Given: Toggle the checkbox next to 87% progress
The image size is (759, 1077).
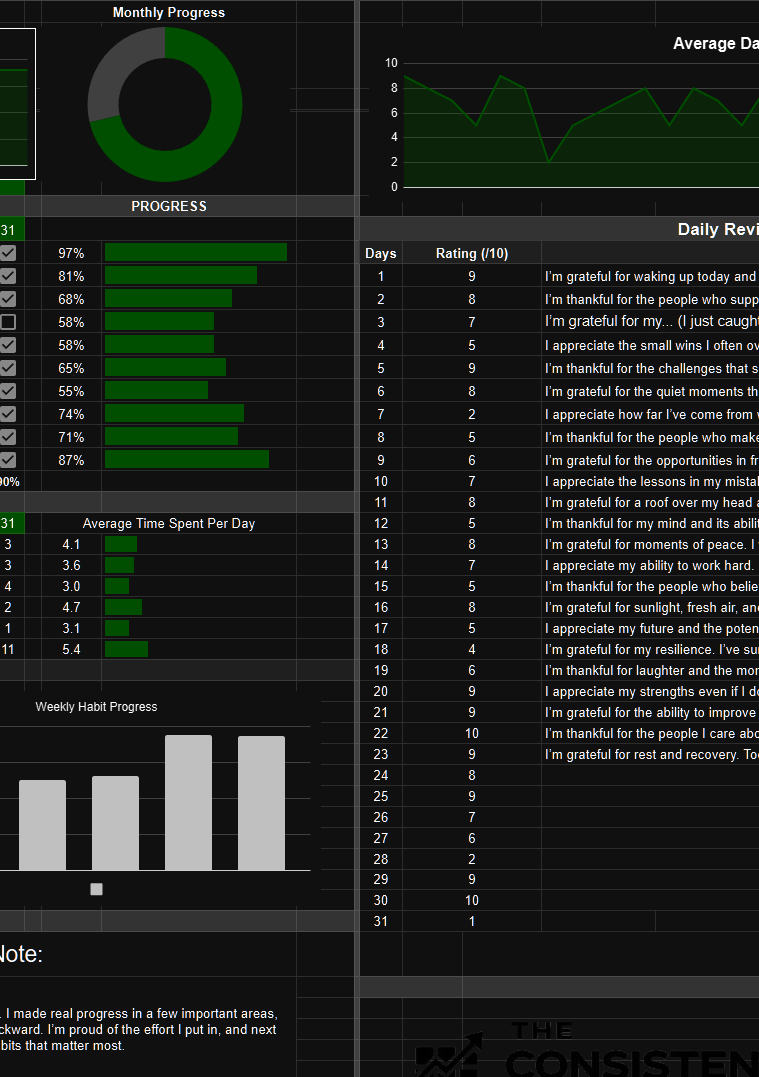Looking at the screenshot, I should click(x=8, y=460).
